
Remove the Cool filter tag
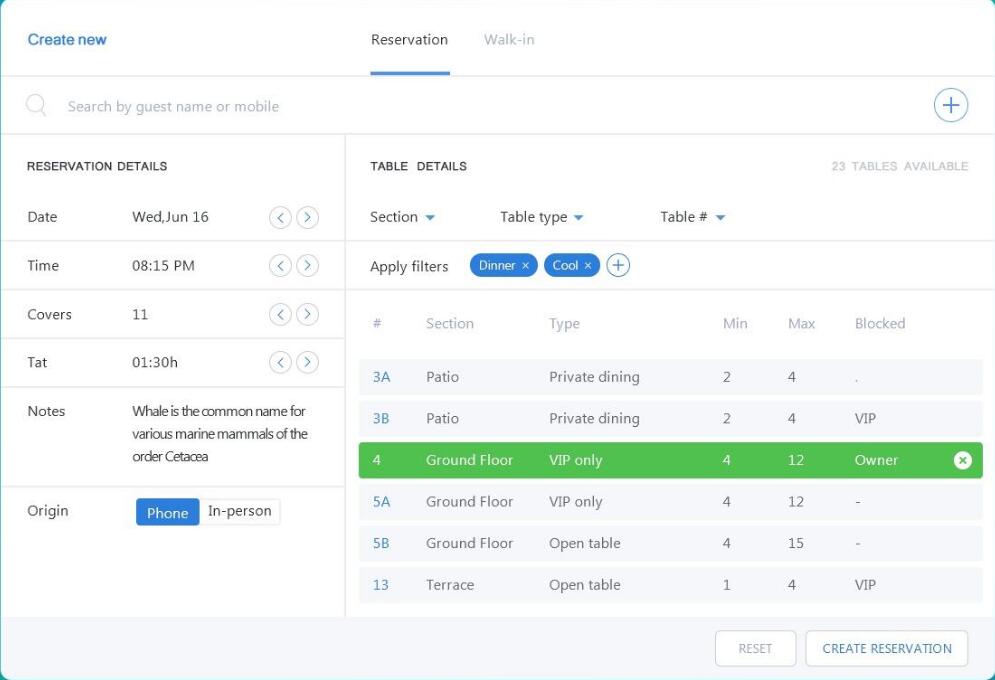(588, 266)
